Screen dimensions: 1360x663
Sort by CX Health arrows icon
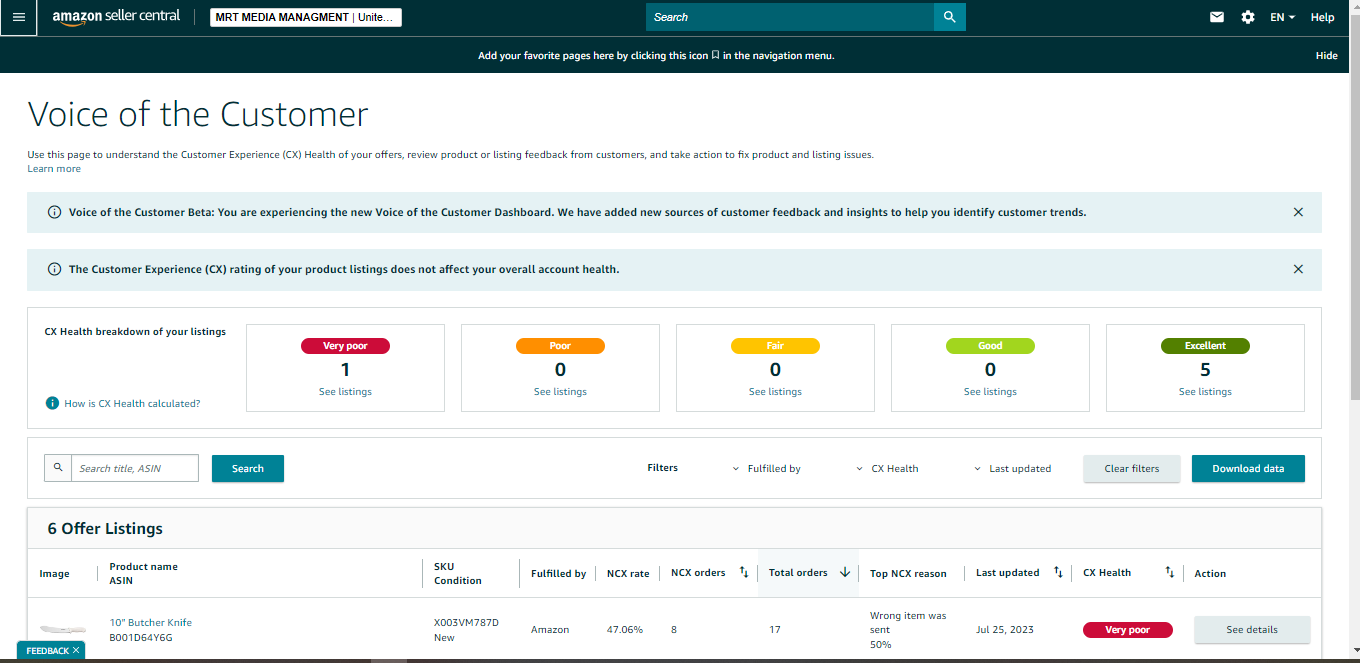coord(1169,572)
